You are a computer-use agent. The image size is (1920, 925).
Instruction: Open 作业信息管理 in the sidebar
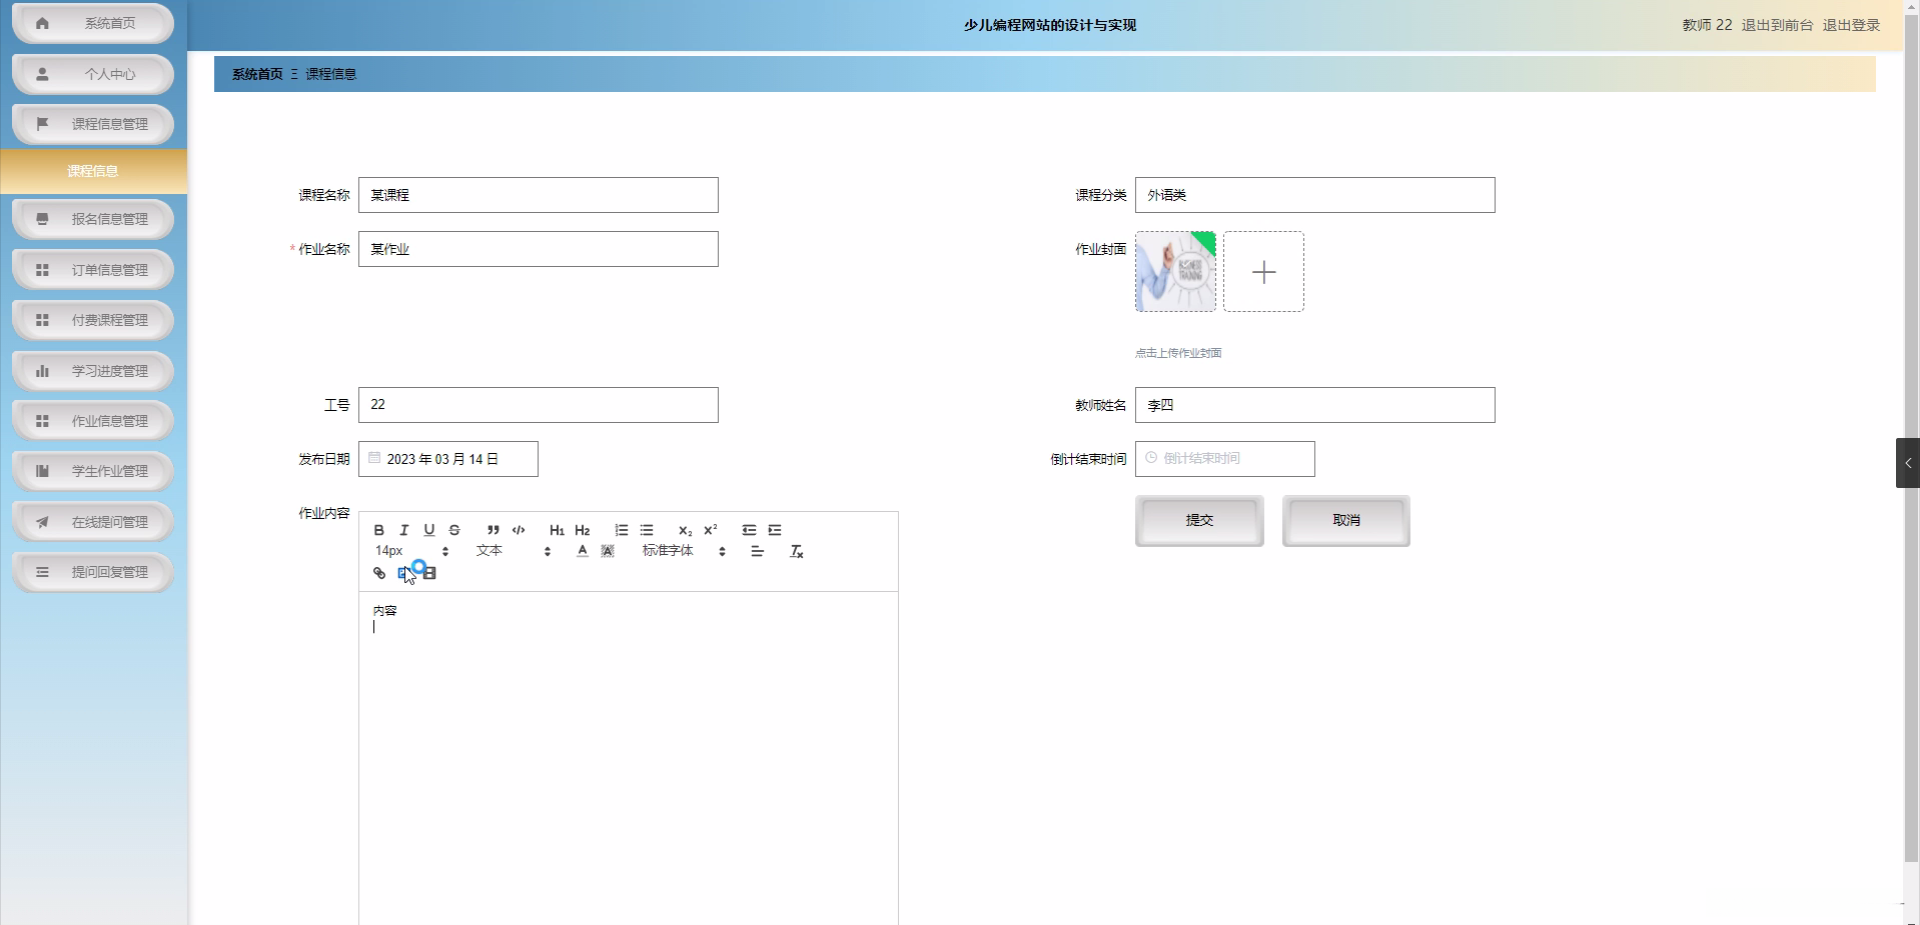click(93, 421)
